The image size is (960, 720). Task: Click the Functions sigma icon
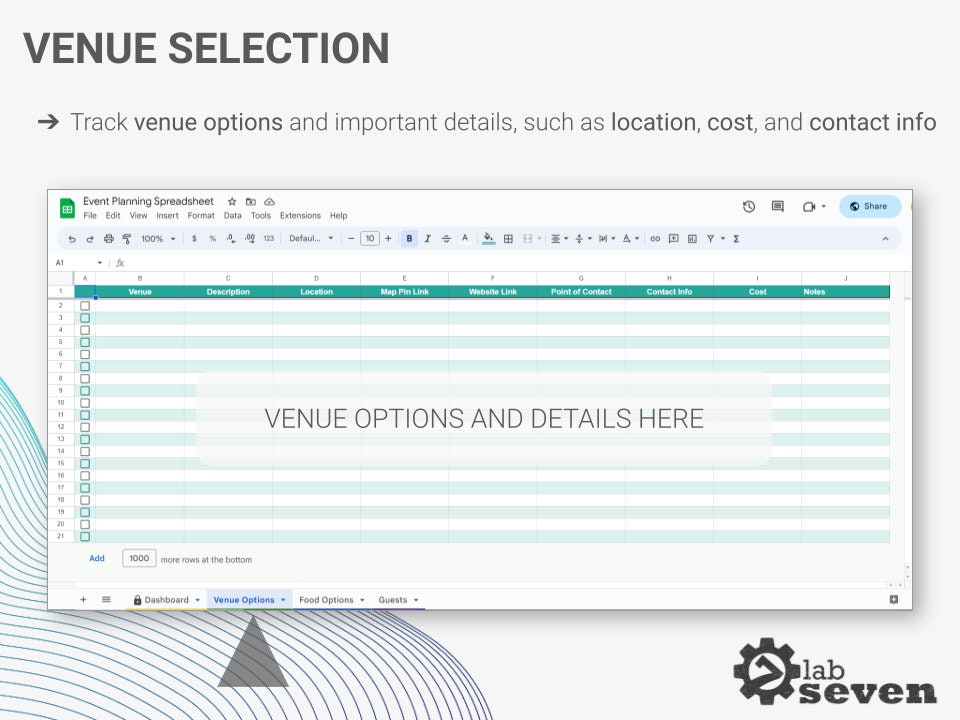click(x=737, y=239)
